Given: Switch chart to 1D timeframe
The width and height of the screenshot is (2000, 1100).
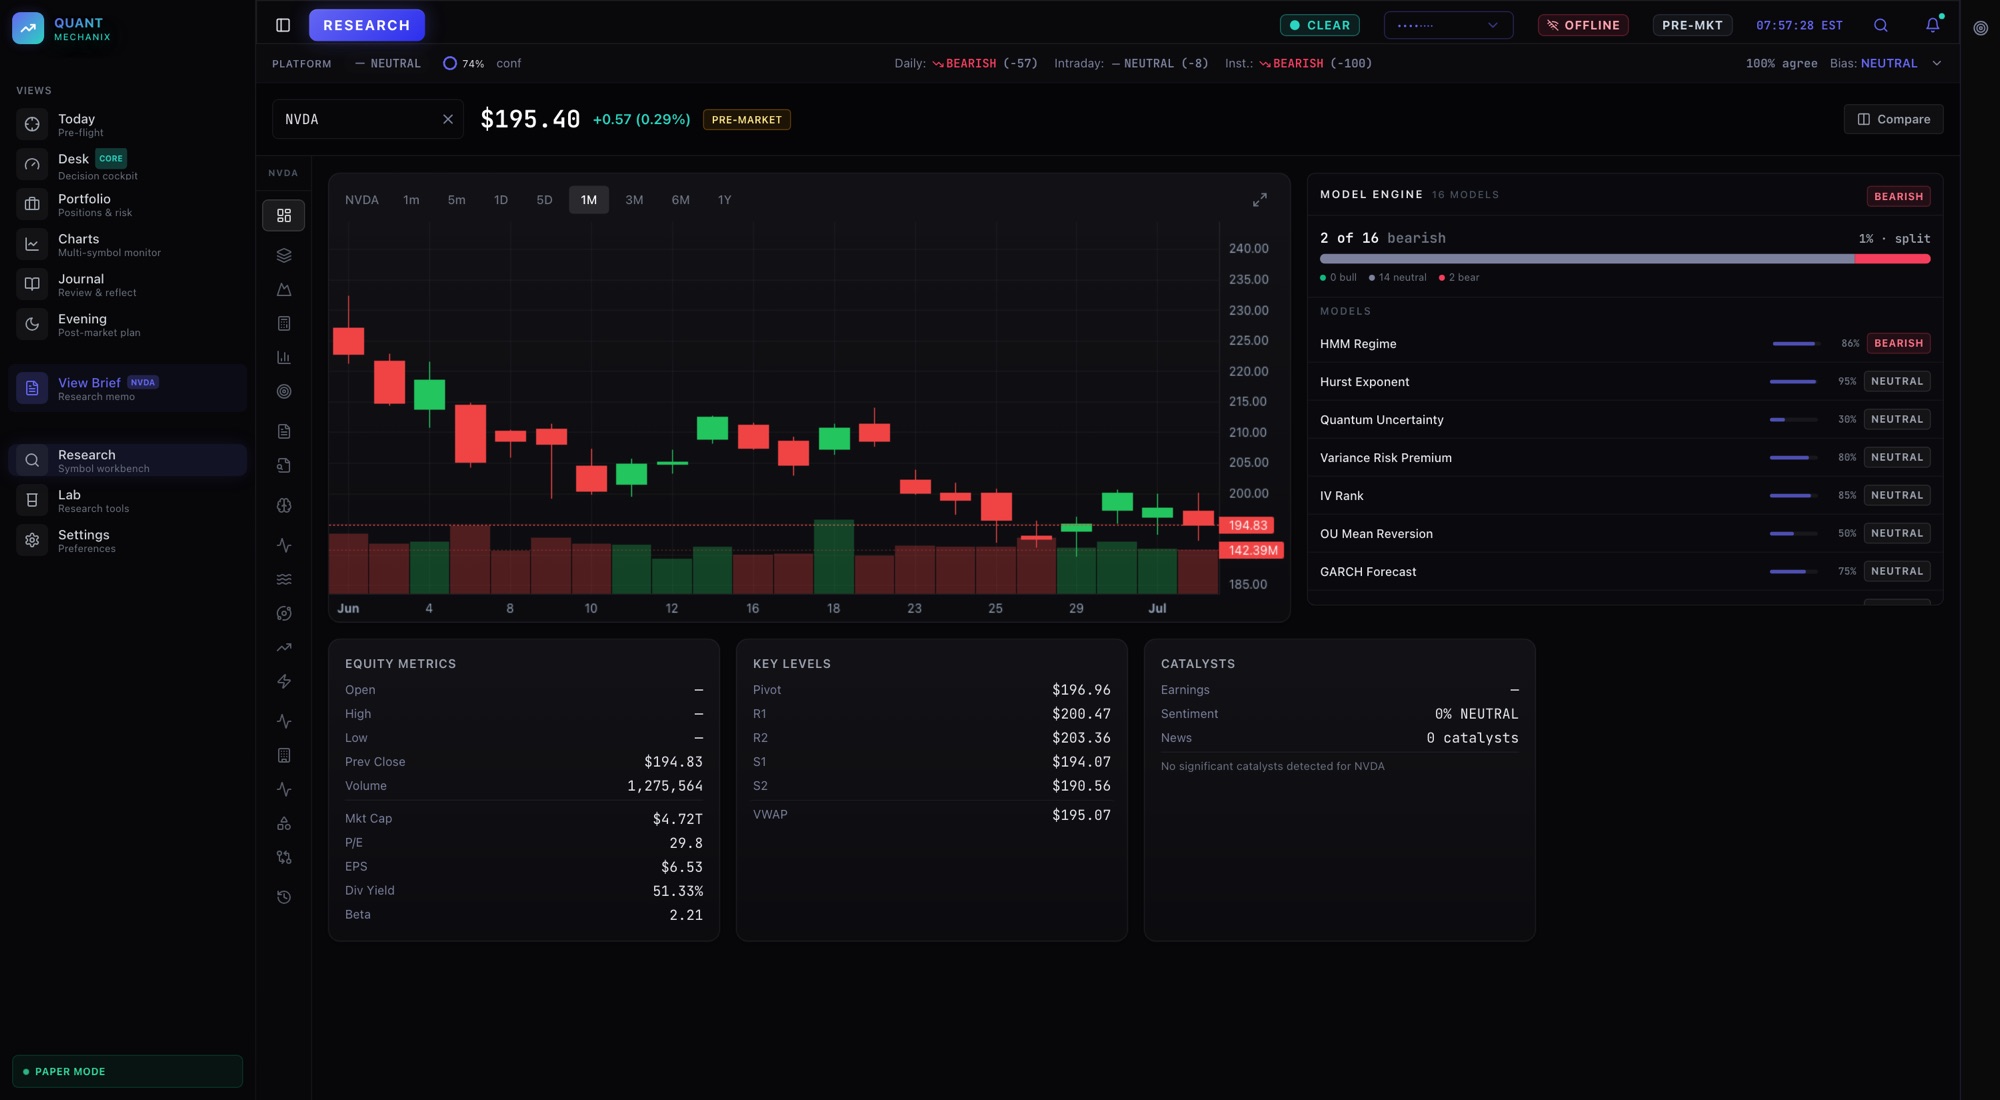Looking at the screenshot, I should pyautogui.click(x=501, y=200).
